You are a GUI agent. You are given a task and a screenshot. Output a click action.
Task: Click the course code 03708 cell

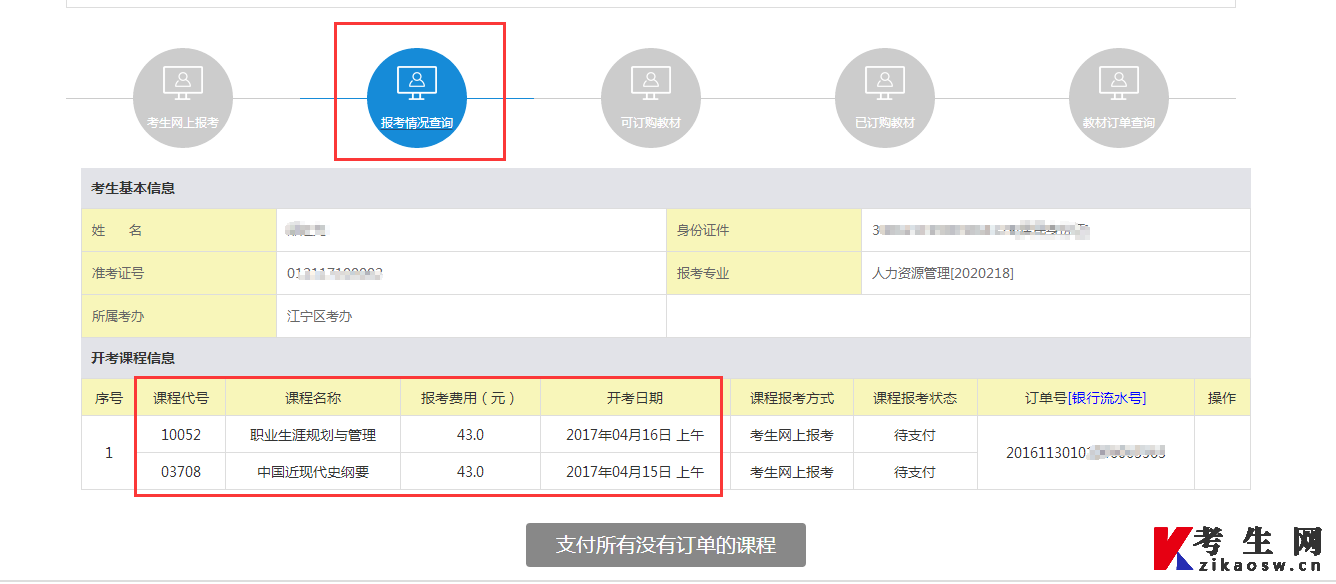pyautogui.click(x=182, y=471)
